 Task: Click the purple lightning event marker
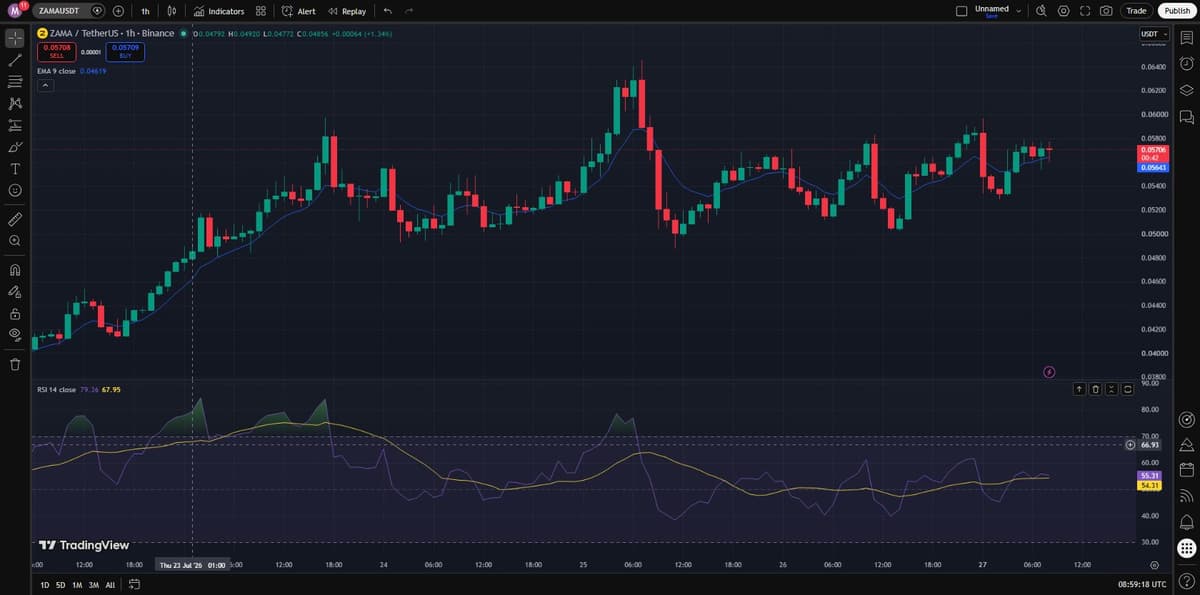1049,372
